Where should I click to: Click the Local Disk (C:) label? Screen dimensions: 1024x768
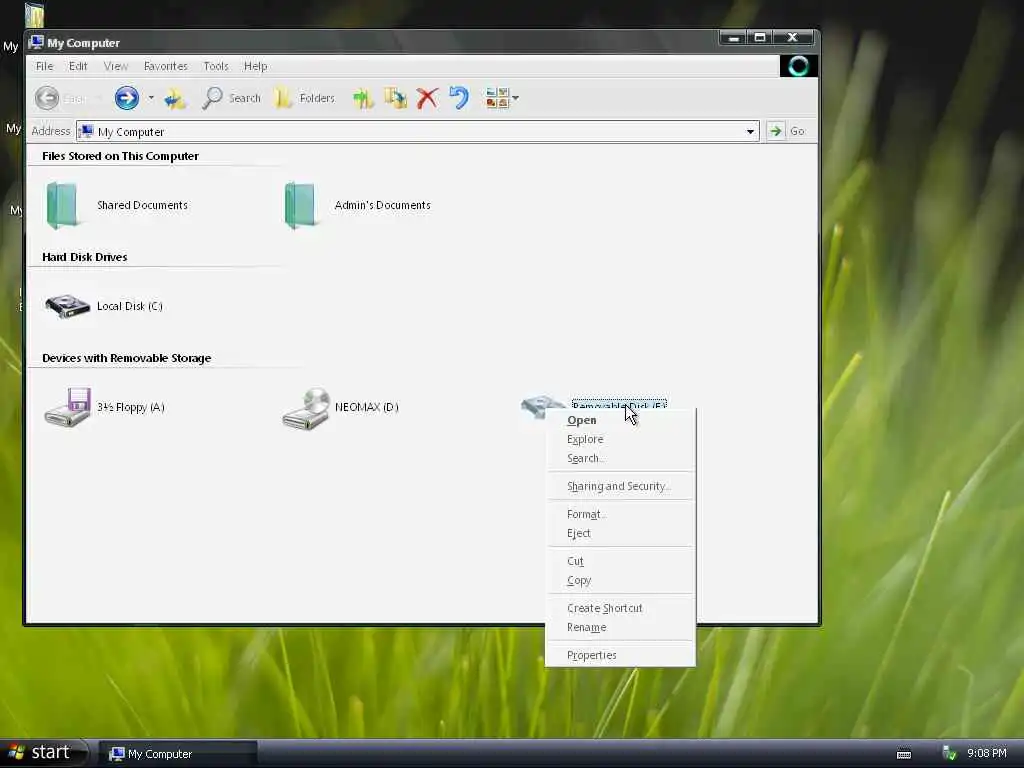pos(130,306)
